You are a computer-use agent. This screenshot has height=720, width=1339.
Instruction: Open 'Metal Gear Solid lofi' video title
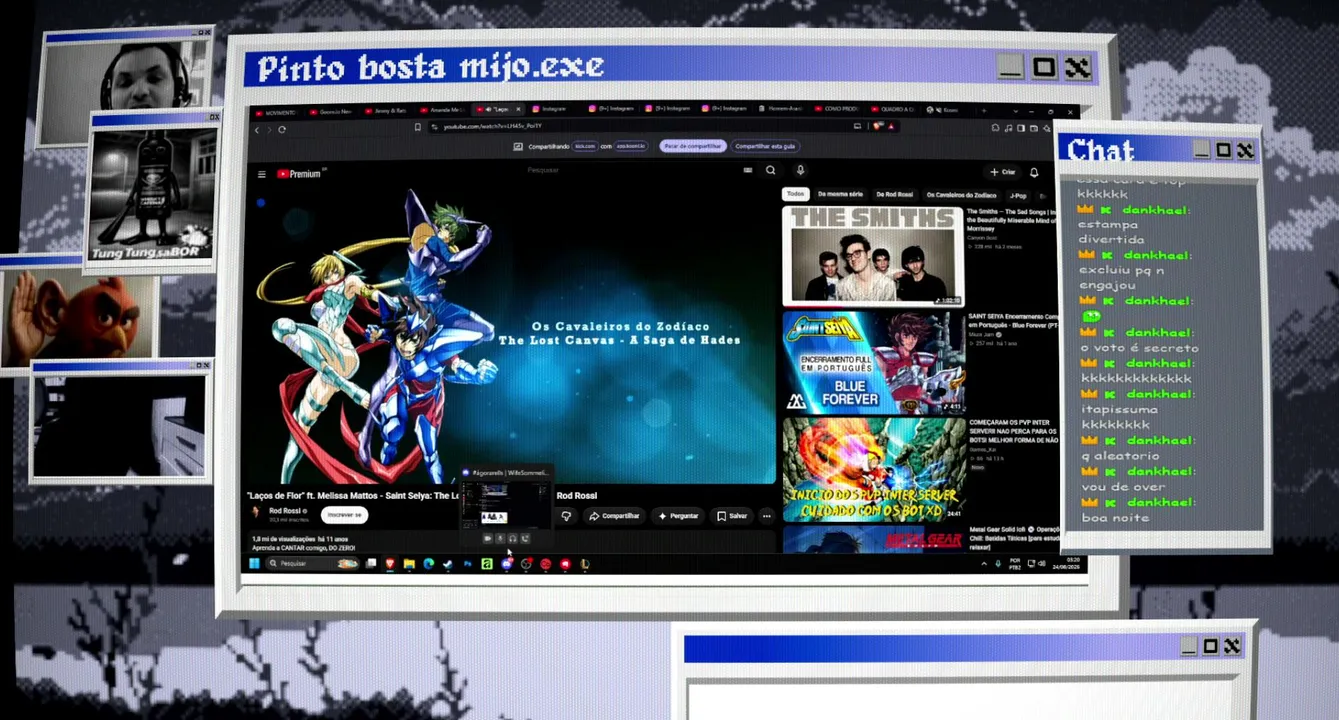click(1014, 538)
